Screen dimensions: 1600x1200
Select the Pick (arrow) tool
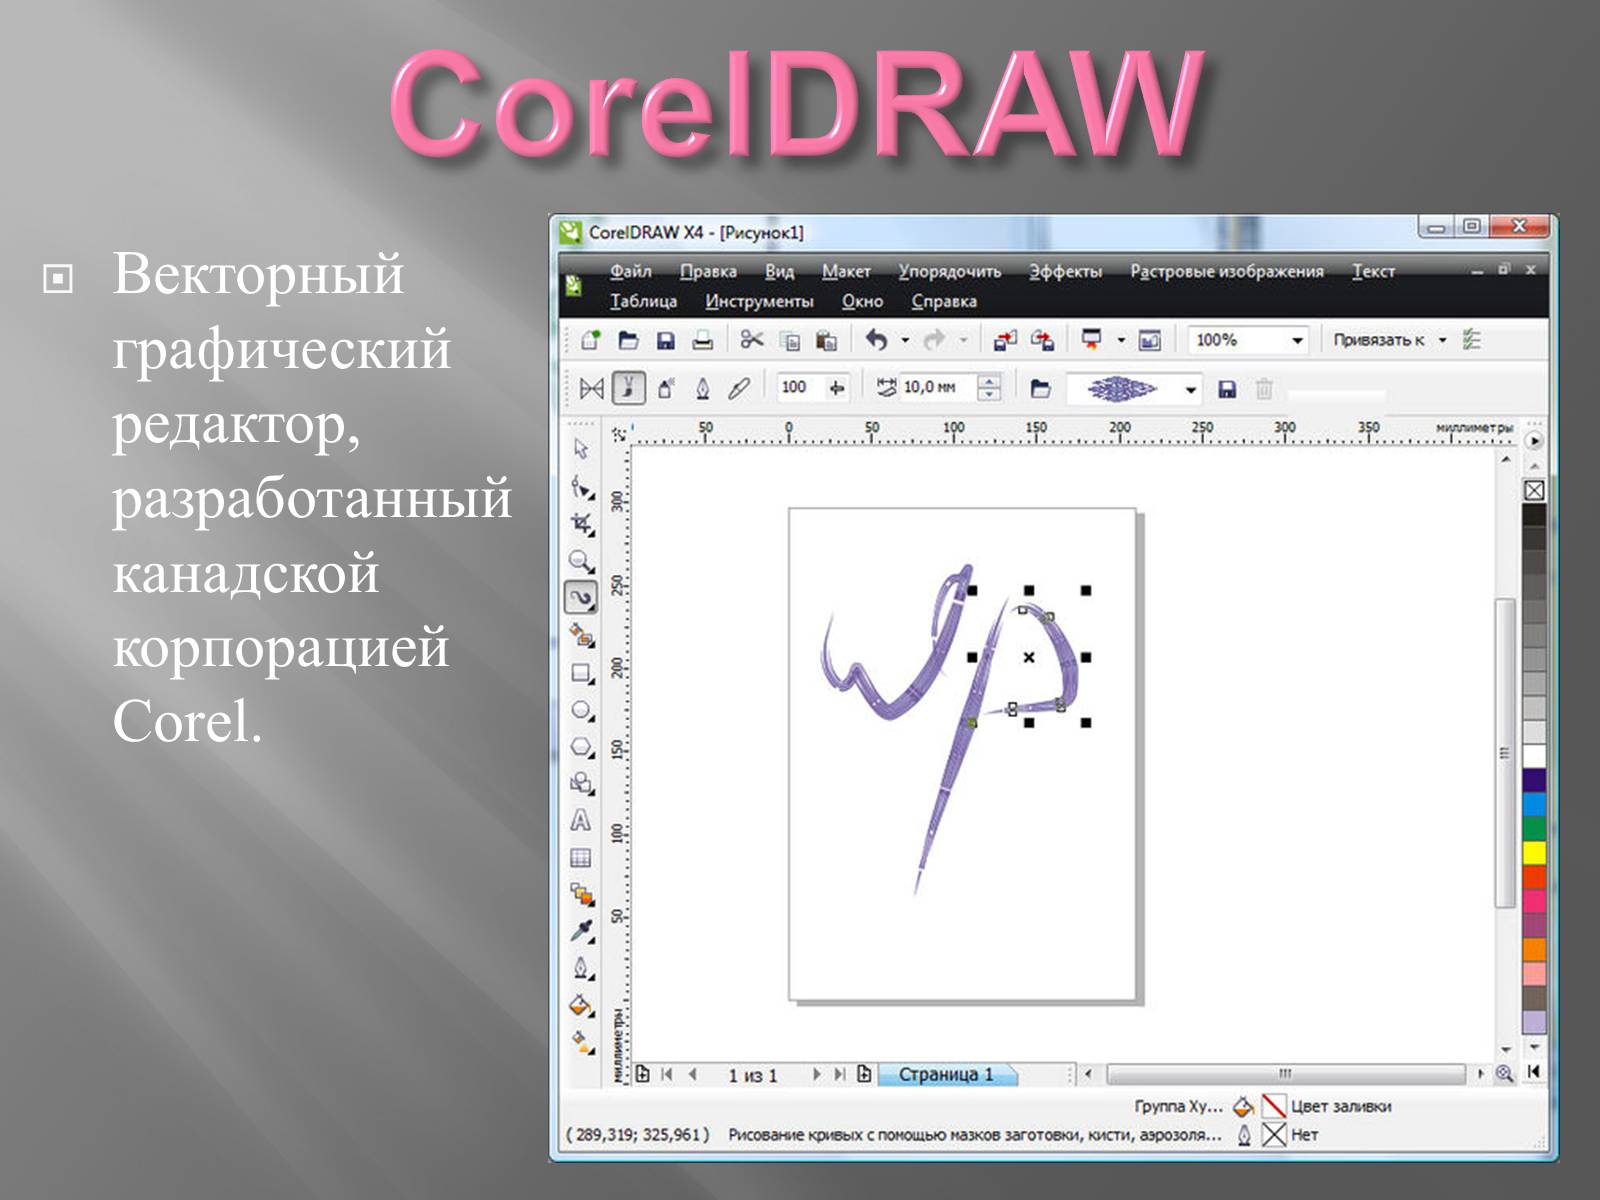[581, 449]
